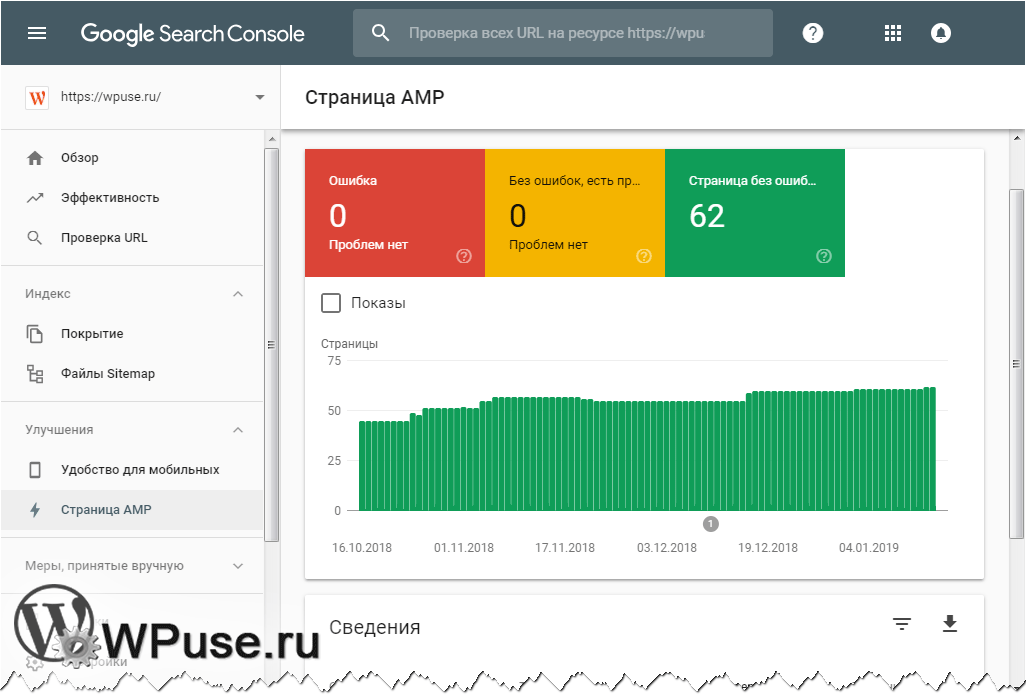Screen dimensions: 1026x695
Task: Click the 04.01.2019 date label on chart
Action: [x=869, y=548]
